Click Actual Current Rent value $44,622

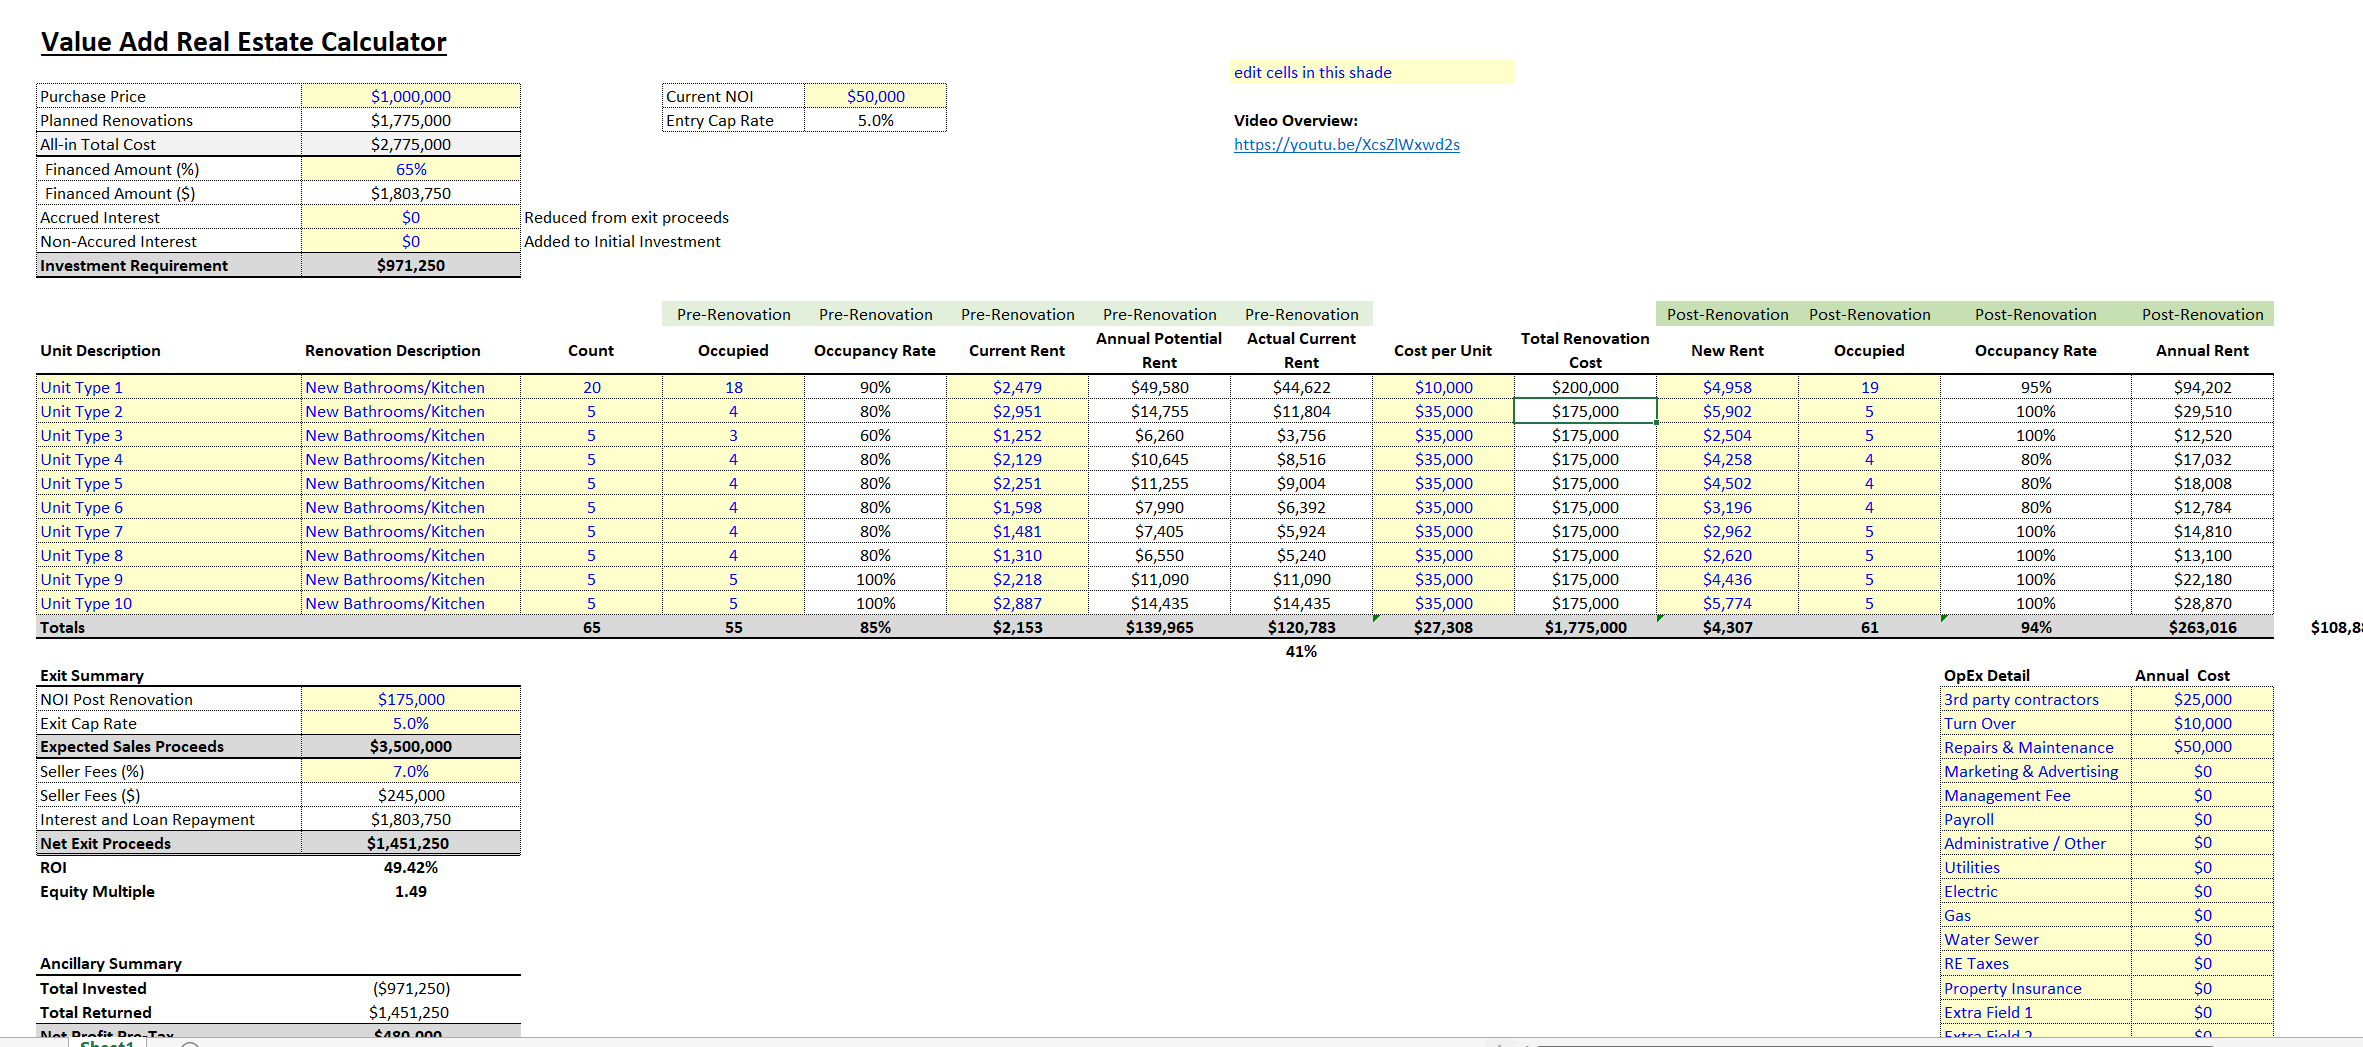(x=1301, y=387)
